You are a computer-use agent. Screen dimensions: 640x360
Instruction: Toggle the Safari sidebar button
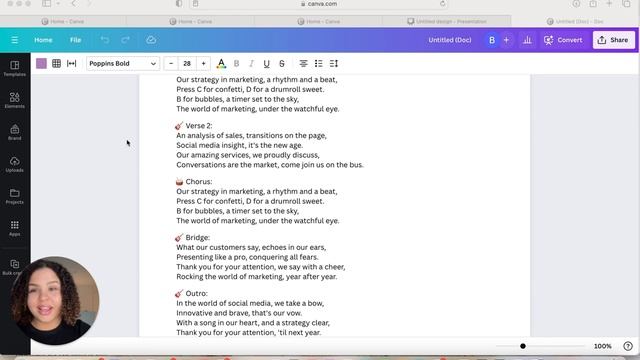(47, 4)
